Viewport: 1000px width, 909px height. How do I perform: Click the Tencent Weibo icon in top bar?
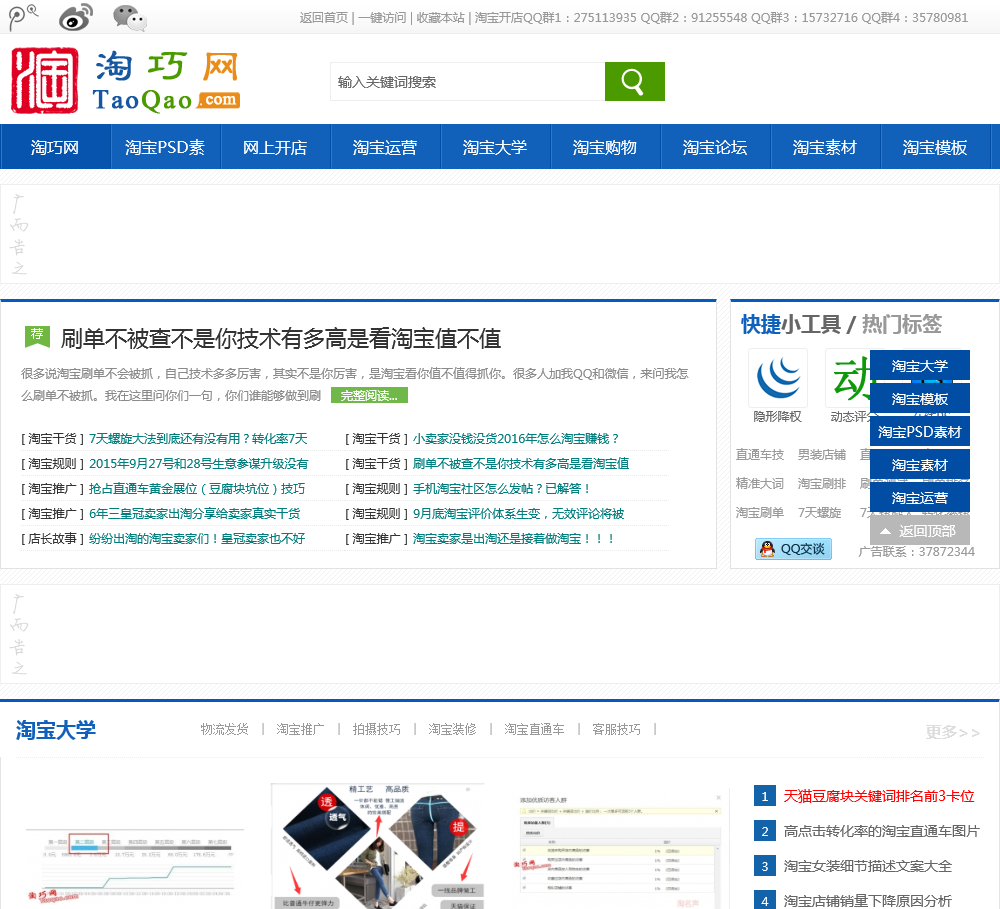coord(23,17)
